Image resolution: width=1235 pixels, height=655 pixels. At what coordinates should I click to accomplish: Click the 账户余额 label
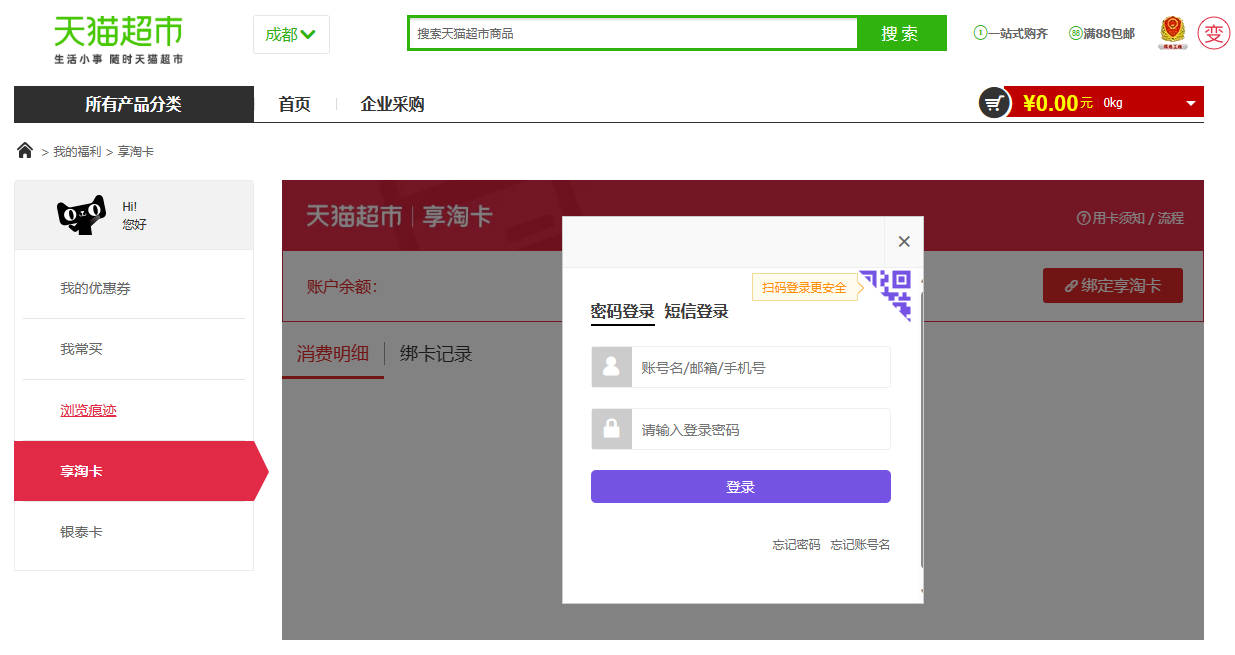click(342, 288)
